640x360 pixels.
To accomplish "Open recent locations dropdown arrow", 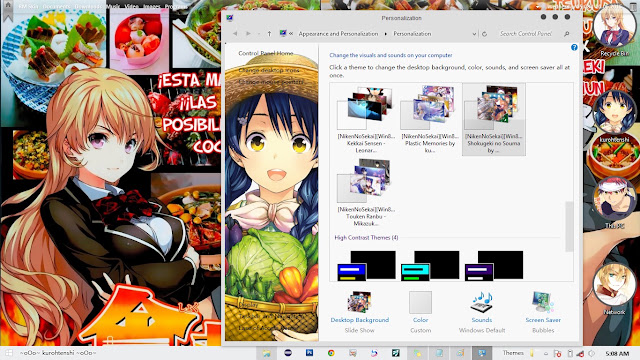I will tap(259, 34).
